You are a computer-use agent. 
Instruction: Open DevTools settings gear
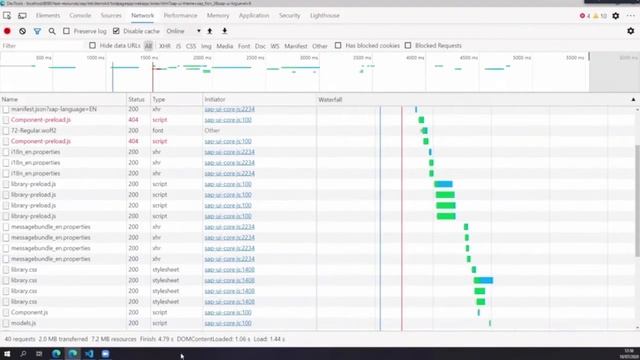[x=616, y=16]
